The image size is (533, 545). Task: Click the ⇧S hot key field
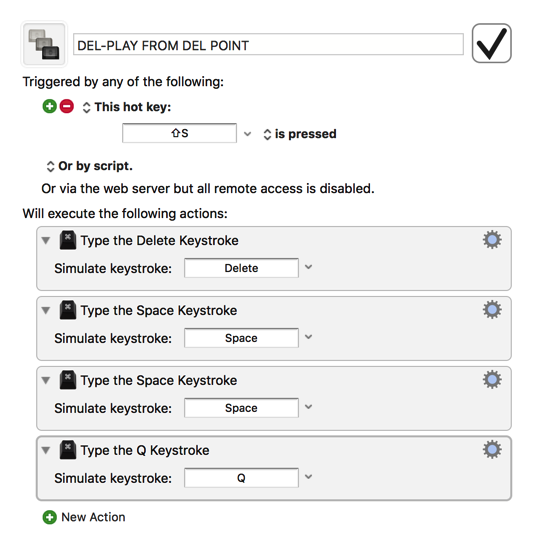179,133
